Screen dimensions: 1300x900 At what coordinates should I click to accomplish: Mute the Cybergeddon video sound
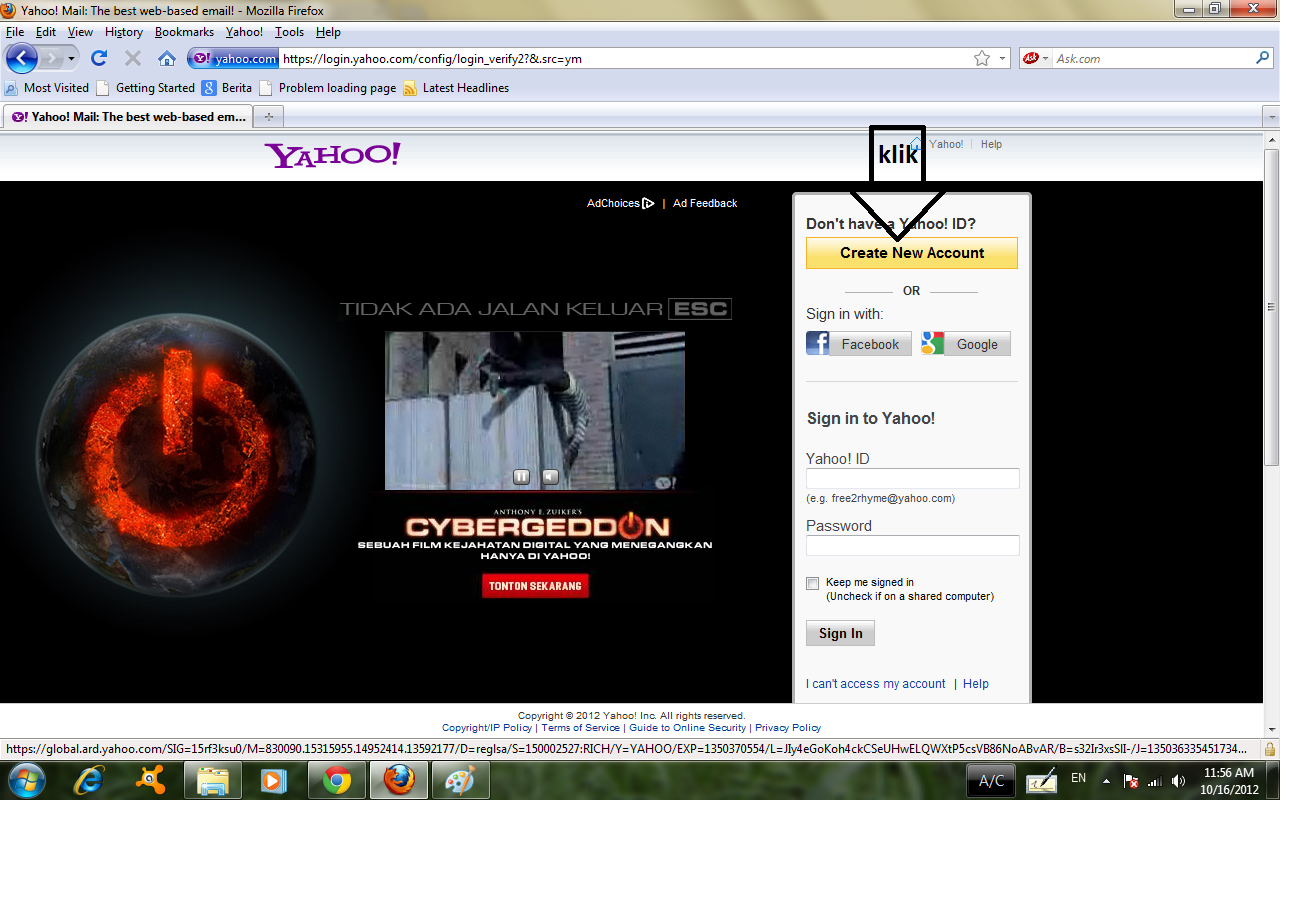[550, 477]
